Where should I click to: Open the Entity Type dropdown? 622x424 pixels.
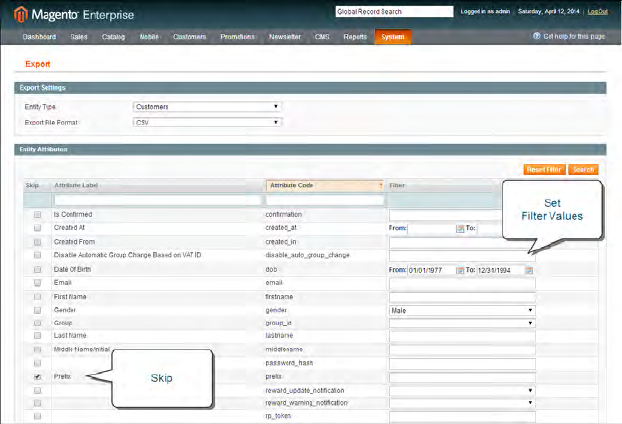(207, 107)
